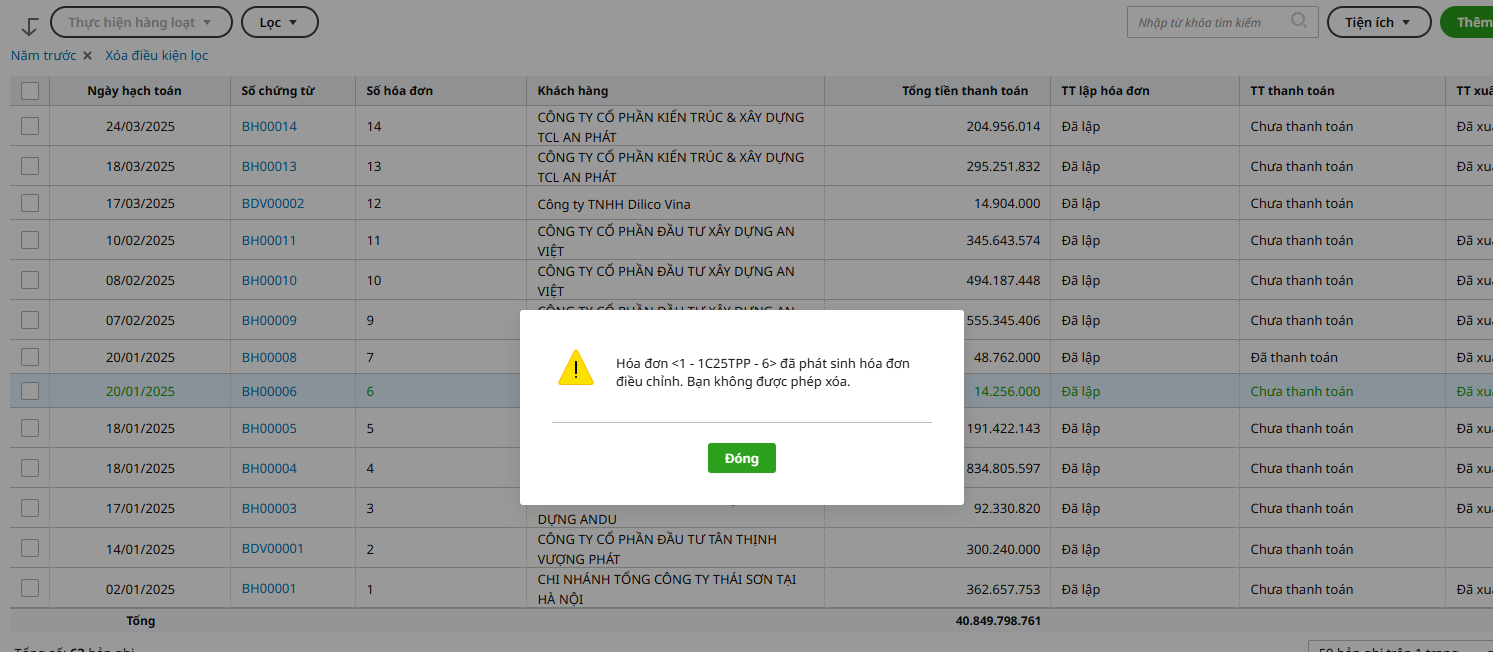The image size is (1493, 652).
Task: Click the Khách hàng column header
Action: point(573,91)
